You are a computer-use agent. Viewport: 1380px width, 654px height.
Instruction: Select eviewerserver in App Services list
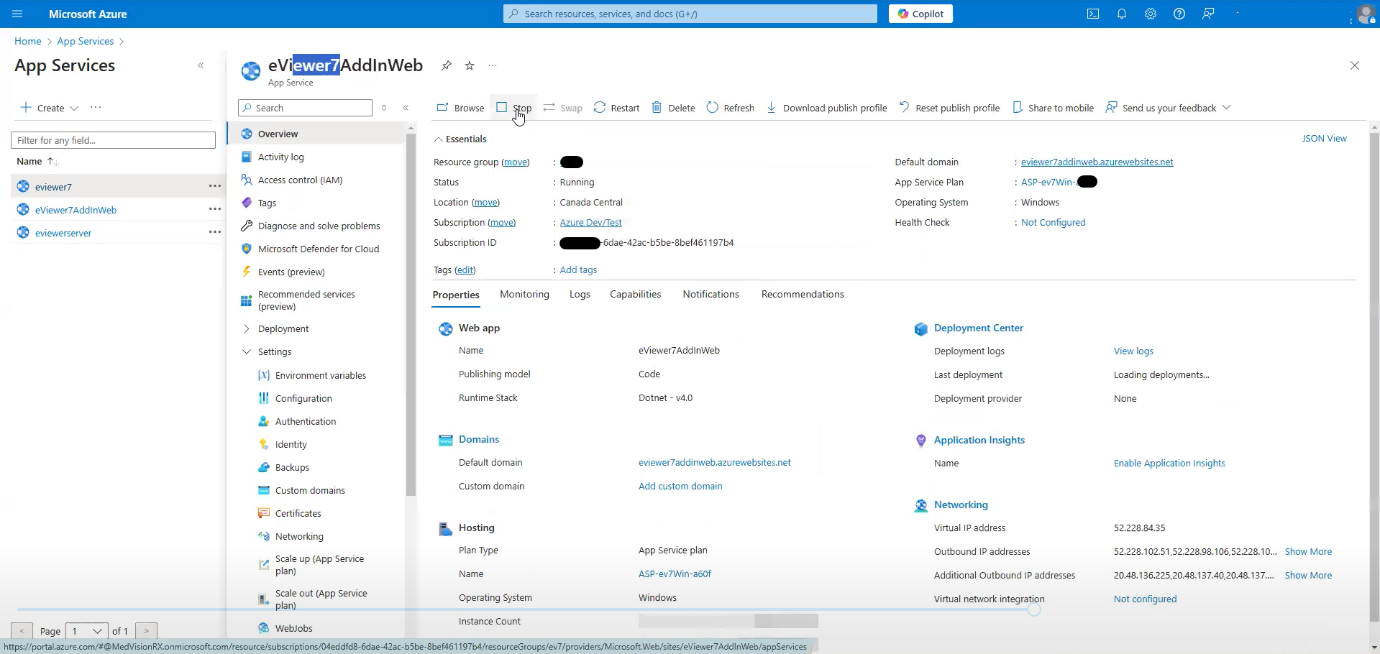pos(63,233)
